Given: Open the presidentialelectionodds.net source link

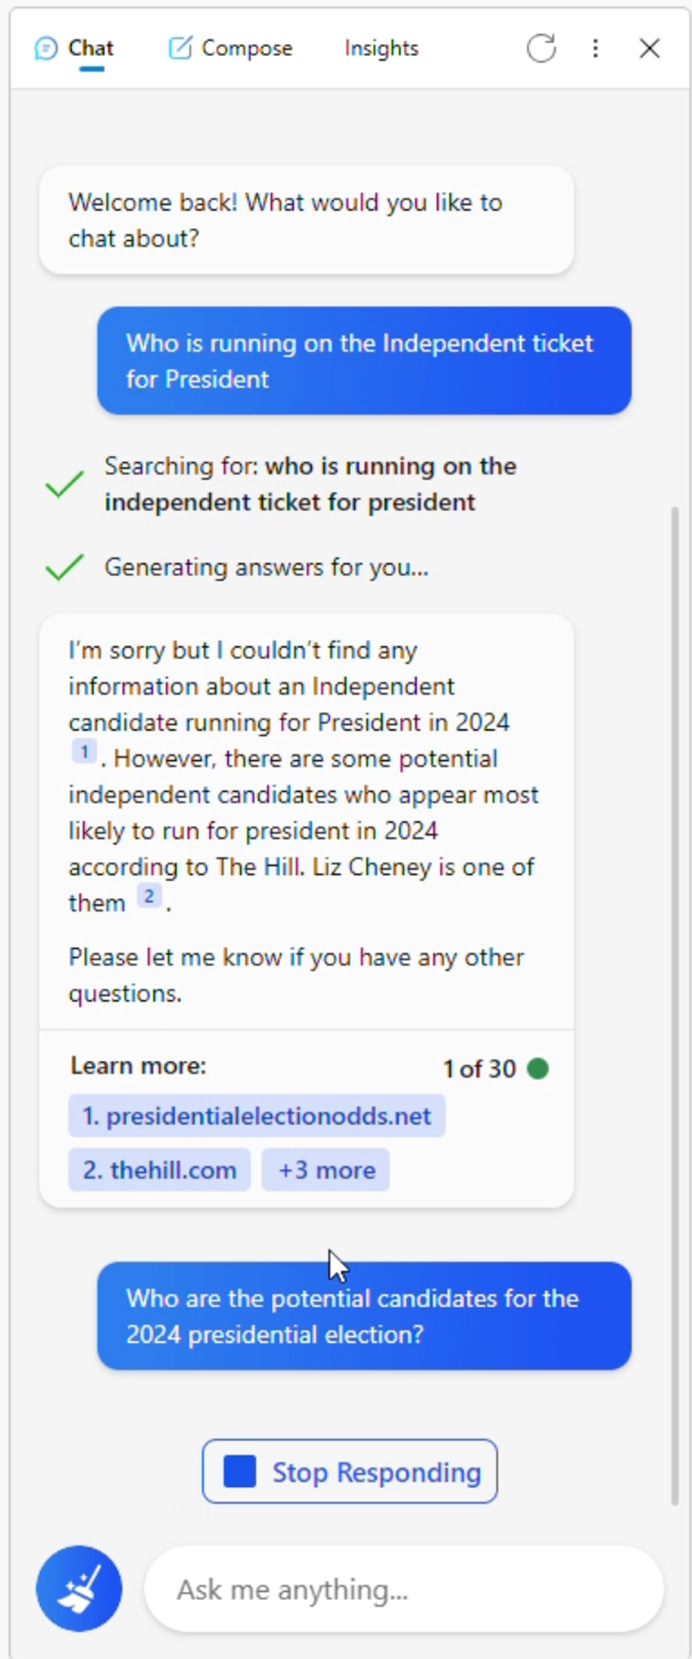Looking at the screenshot, I should [257, 1116].
